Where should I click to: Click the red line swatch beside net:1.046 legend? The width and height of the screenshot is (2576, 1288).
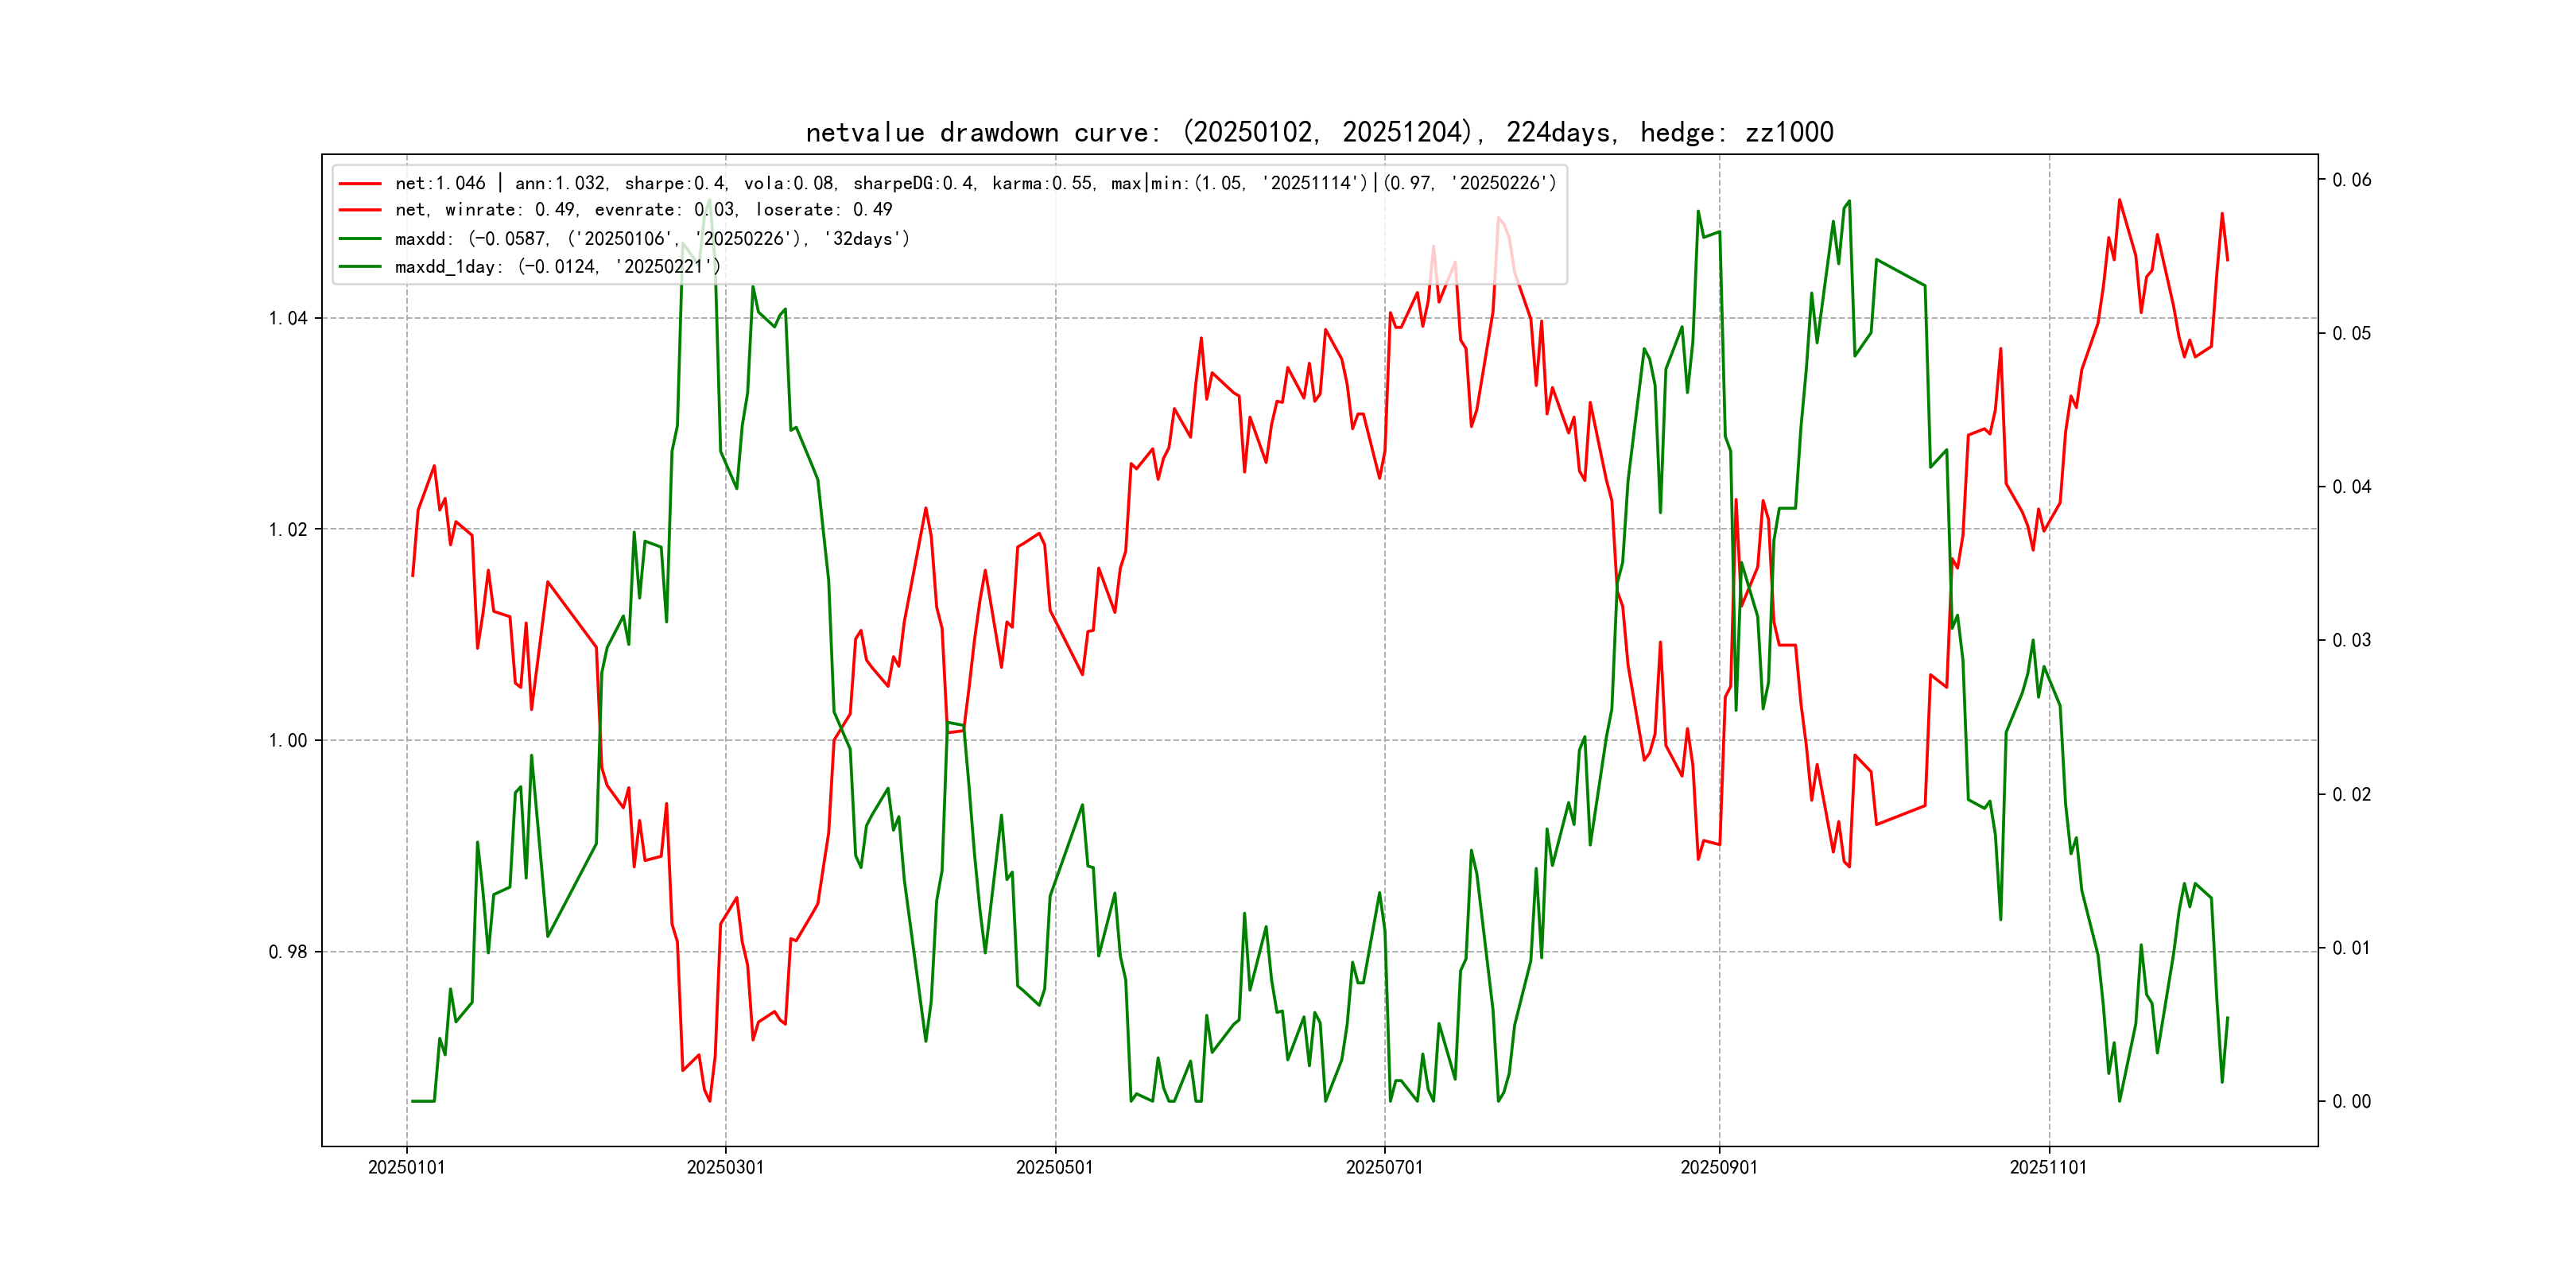pos(360,184)
